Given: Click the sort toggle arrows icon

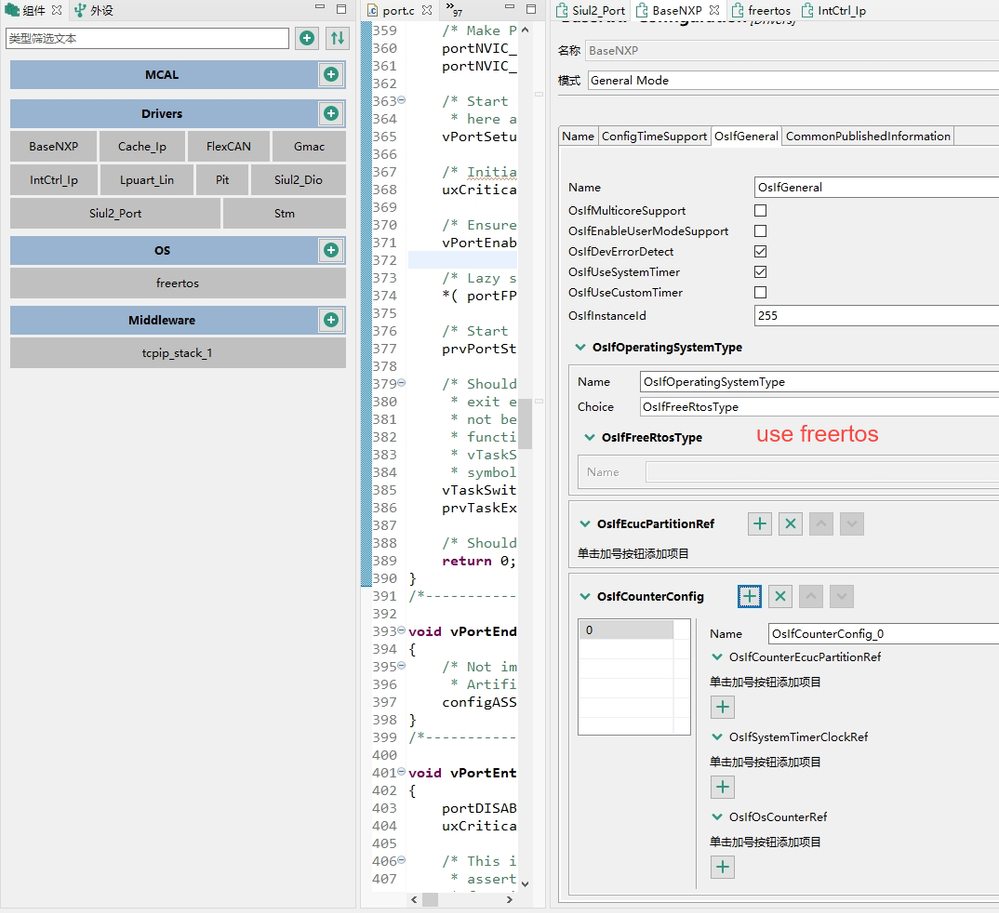Looking at the screenshot, I should (x=337, y=38).
